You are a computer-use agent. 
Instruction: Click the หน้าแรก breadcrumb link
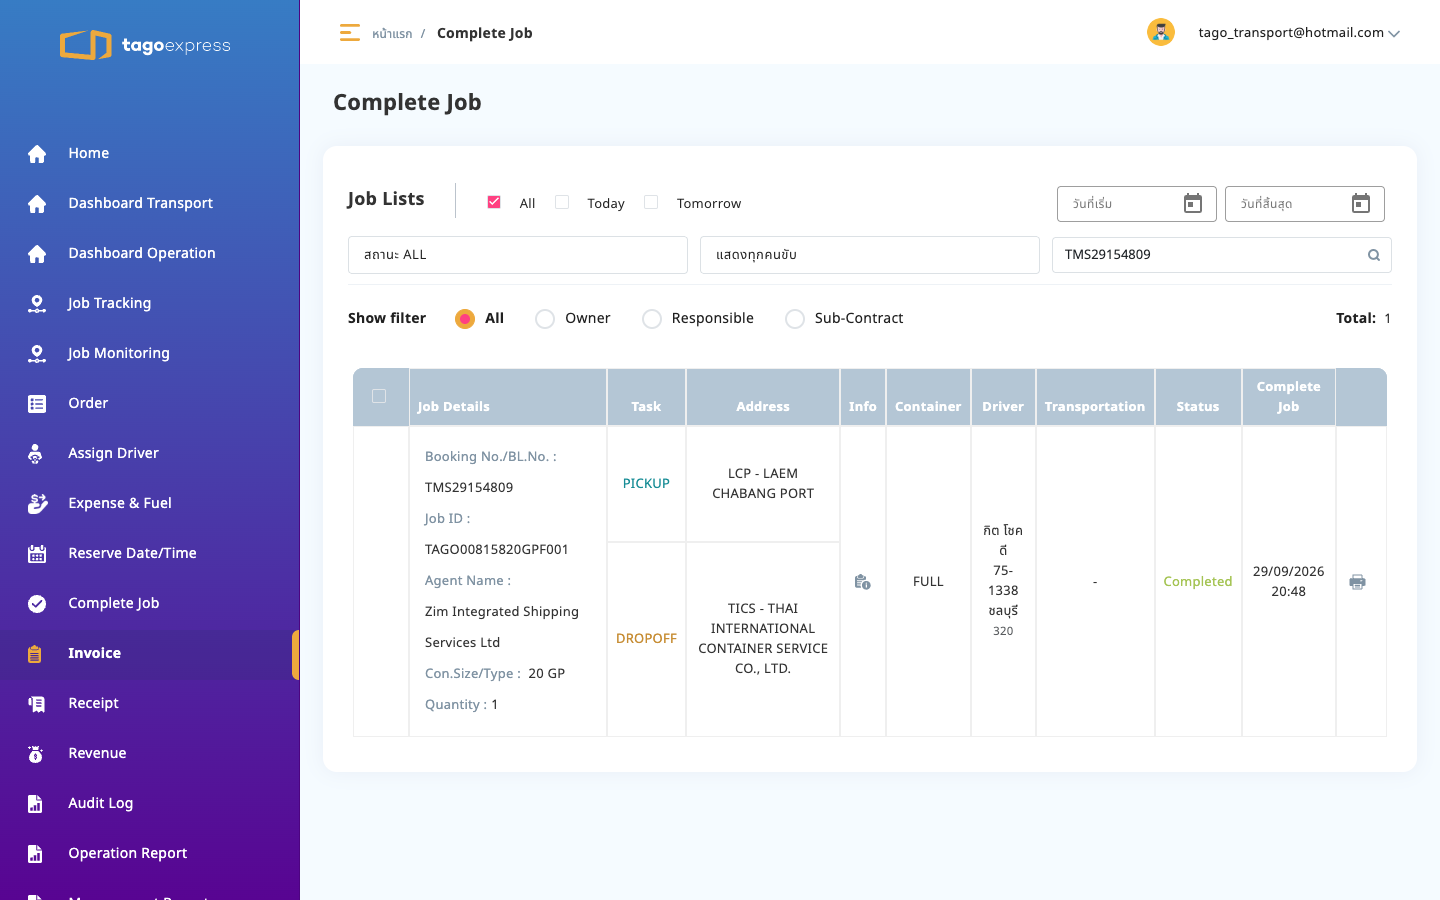pyautogui.click(x=392, y=34)
